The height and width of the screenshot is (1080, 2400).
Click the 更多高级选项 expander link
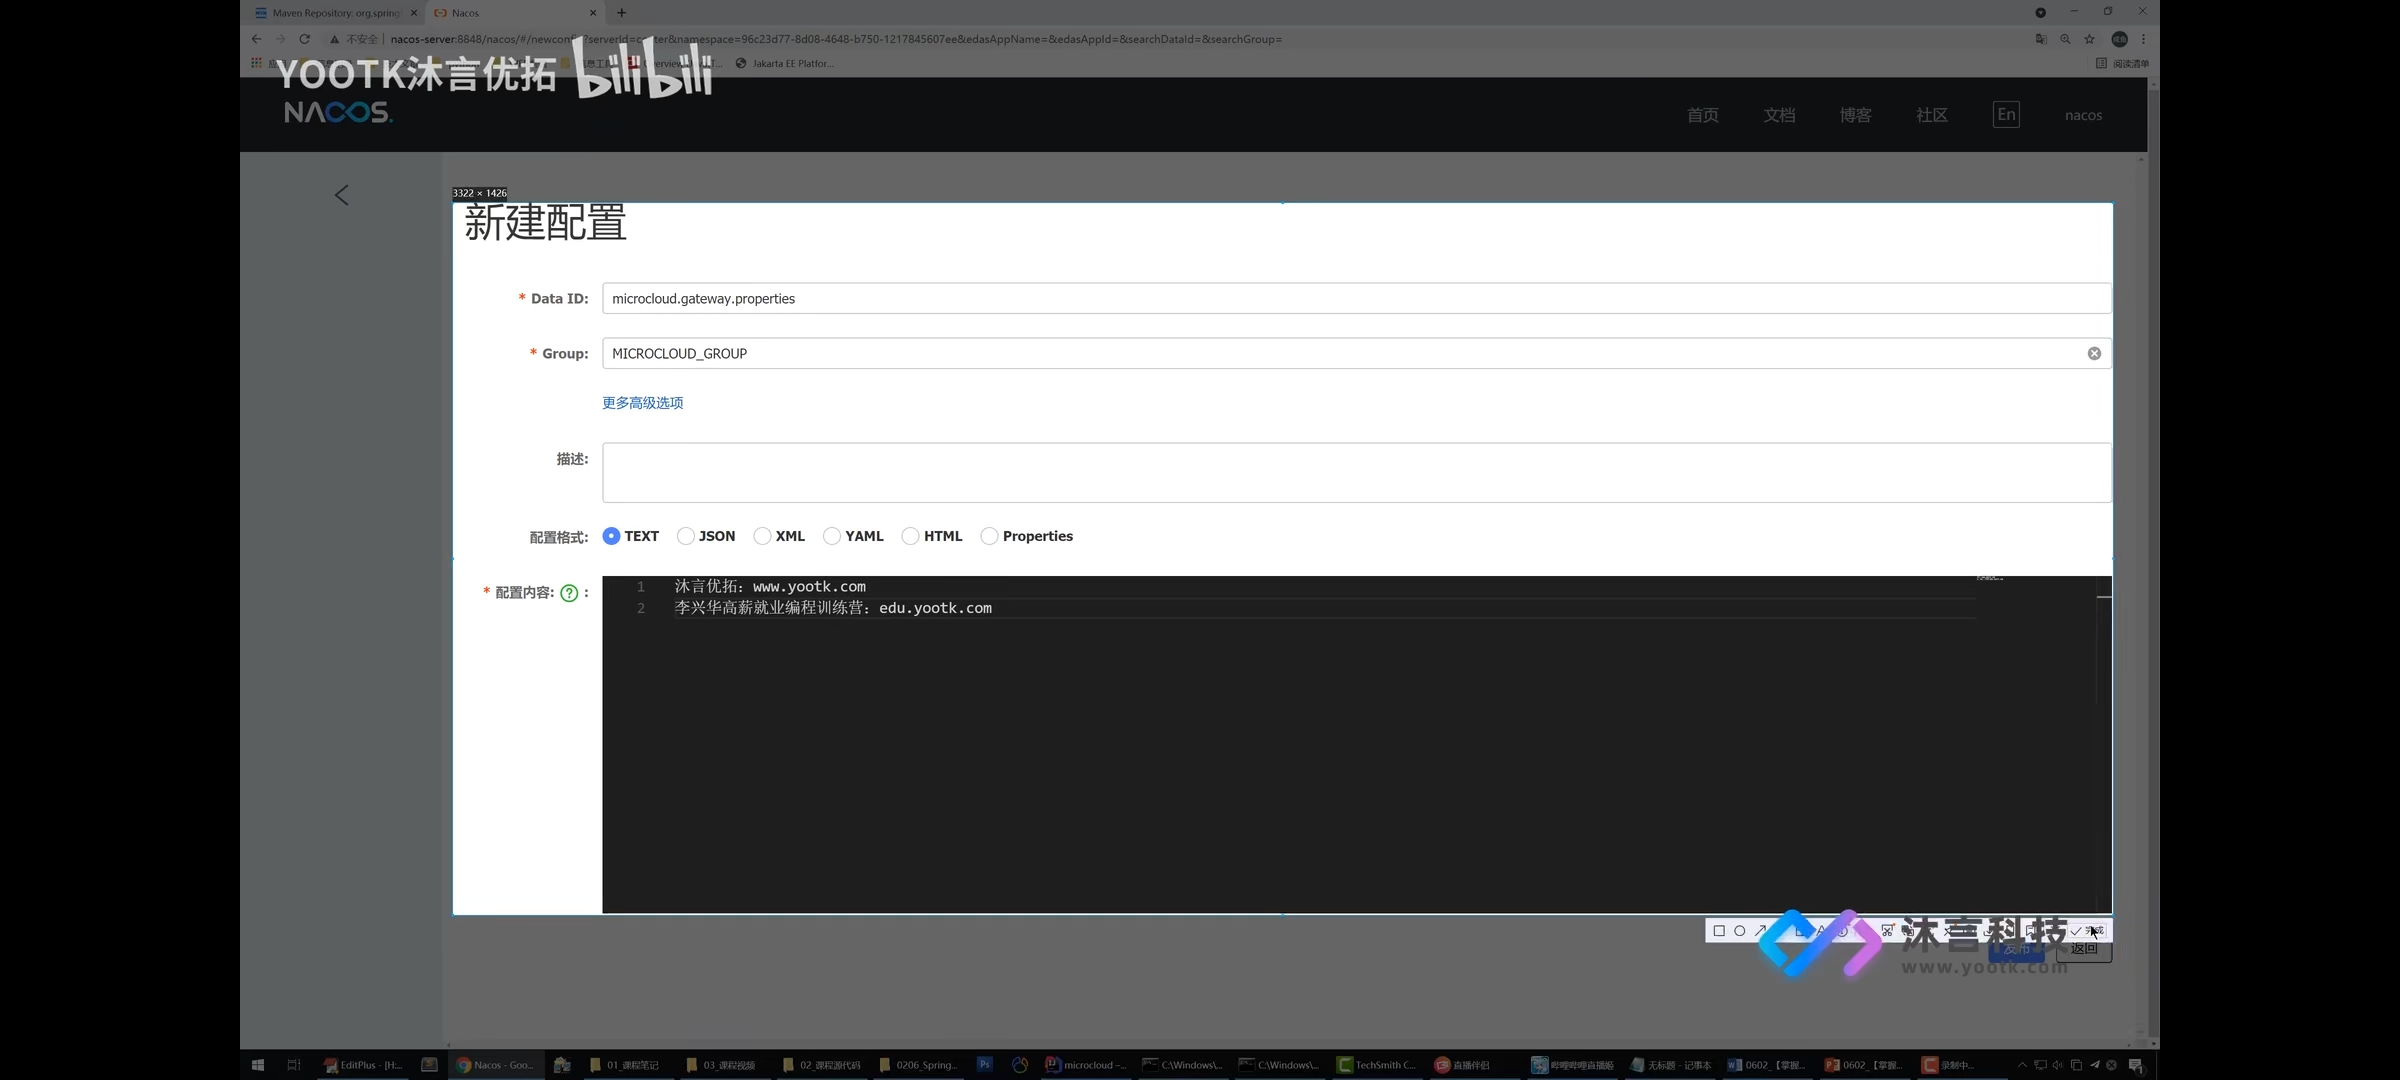[x=641, y=401]
